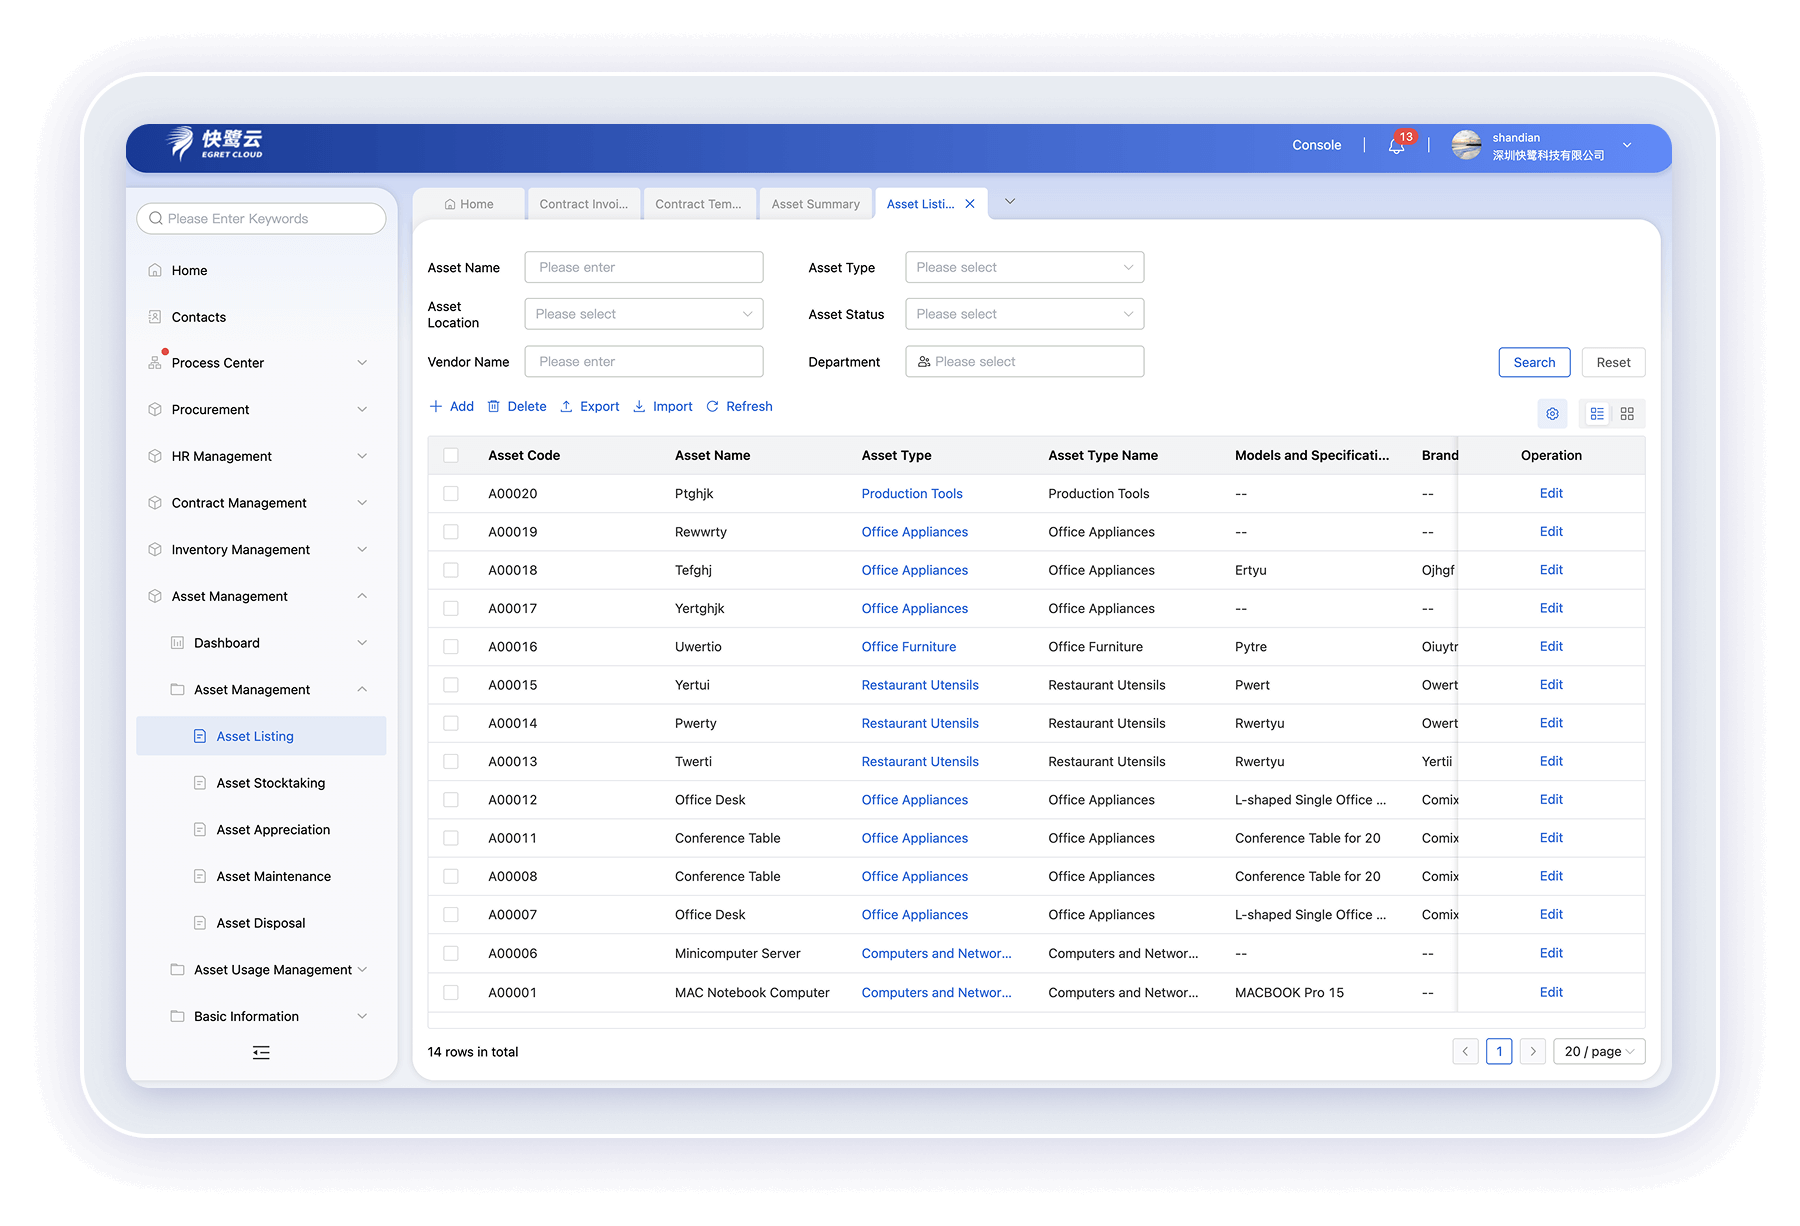This screenshot has width=1800, height=1226.
Task: Tick the select-all checkbox in table header
Action: click(451, 456)
